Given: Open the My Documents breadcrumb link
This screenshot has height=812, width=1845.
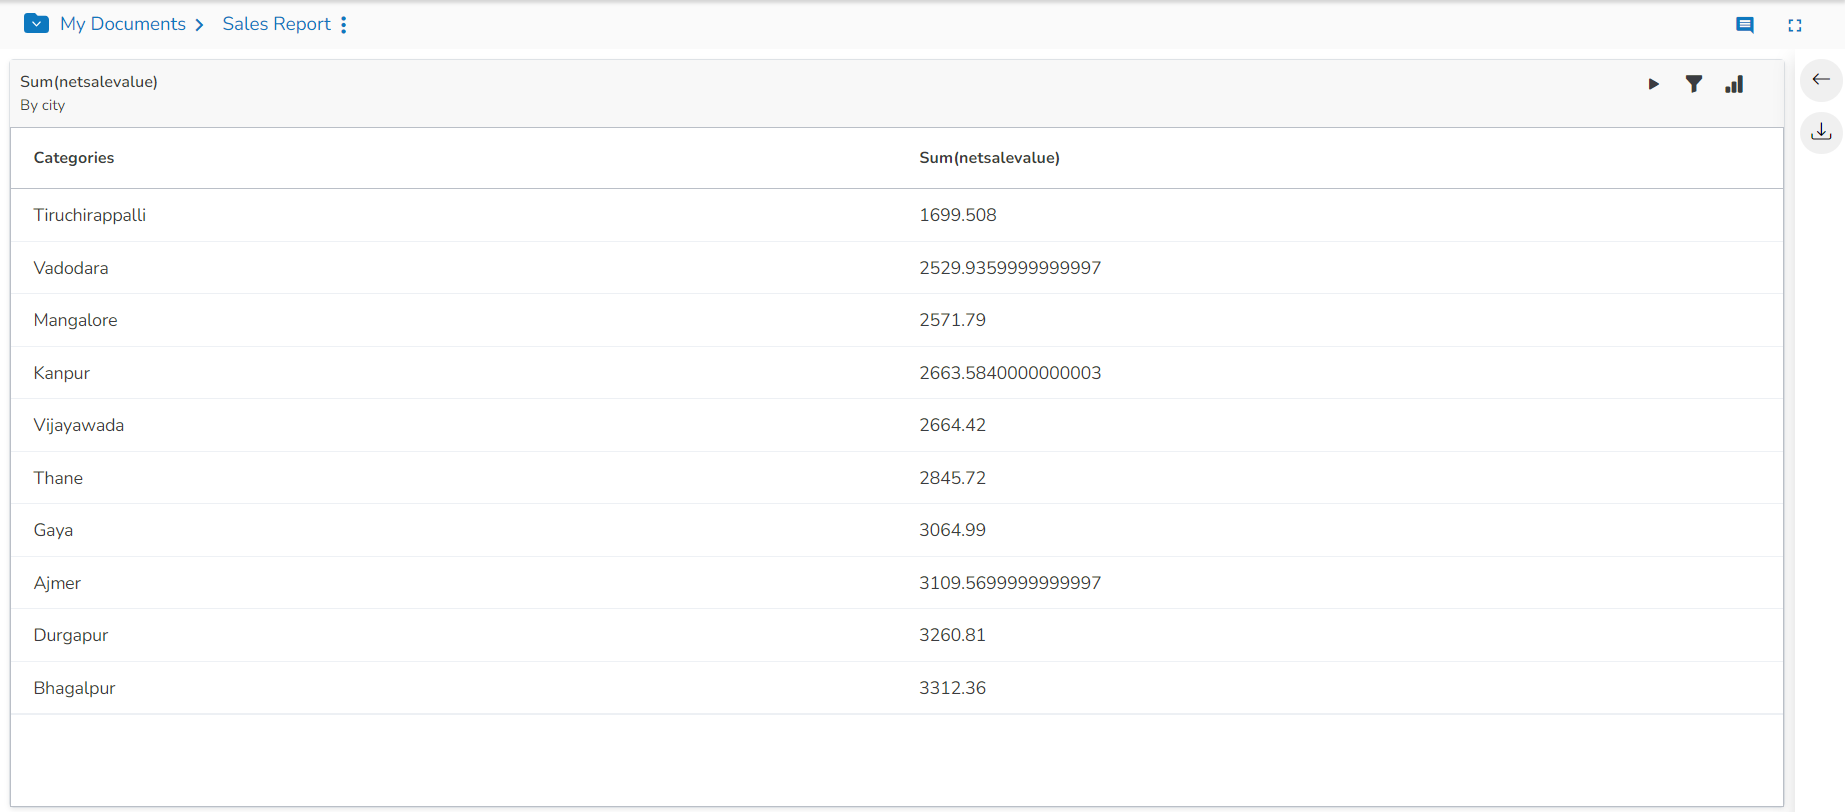Looking at the screenshot, I should [122, 24].
